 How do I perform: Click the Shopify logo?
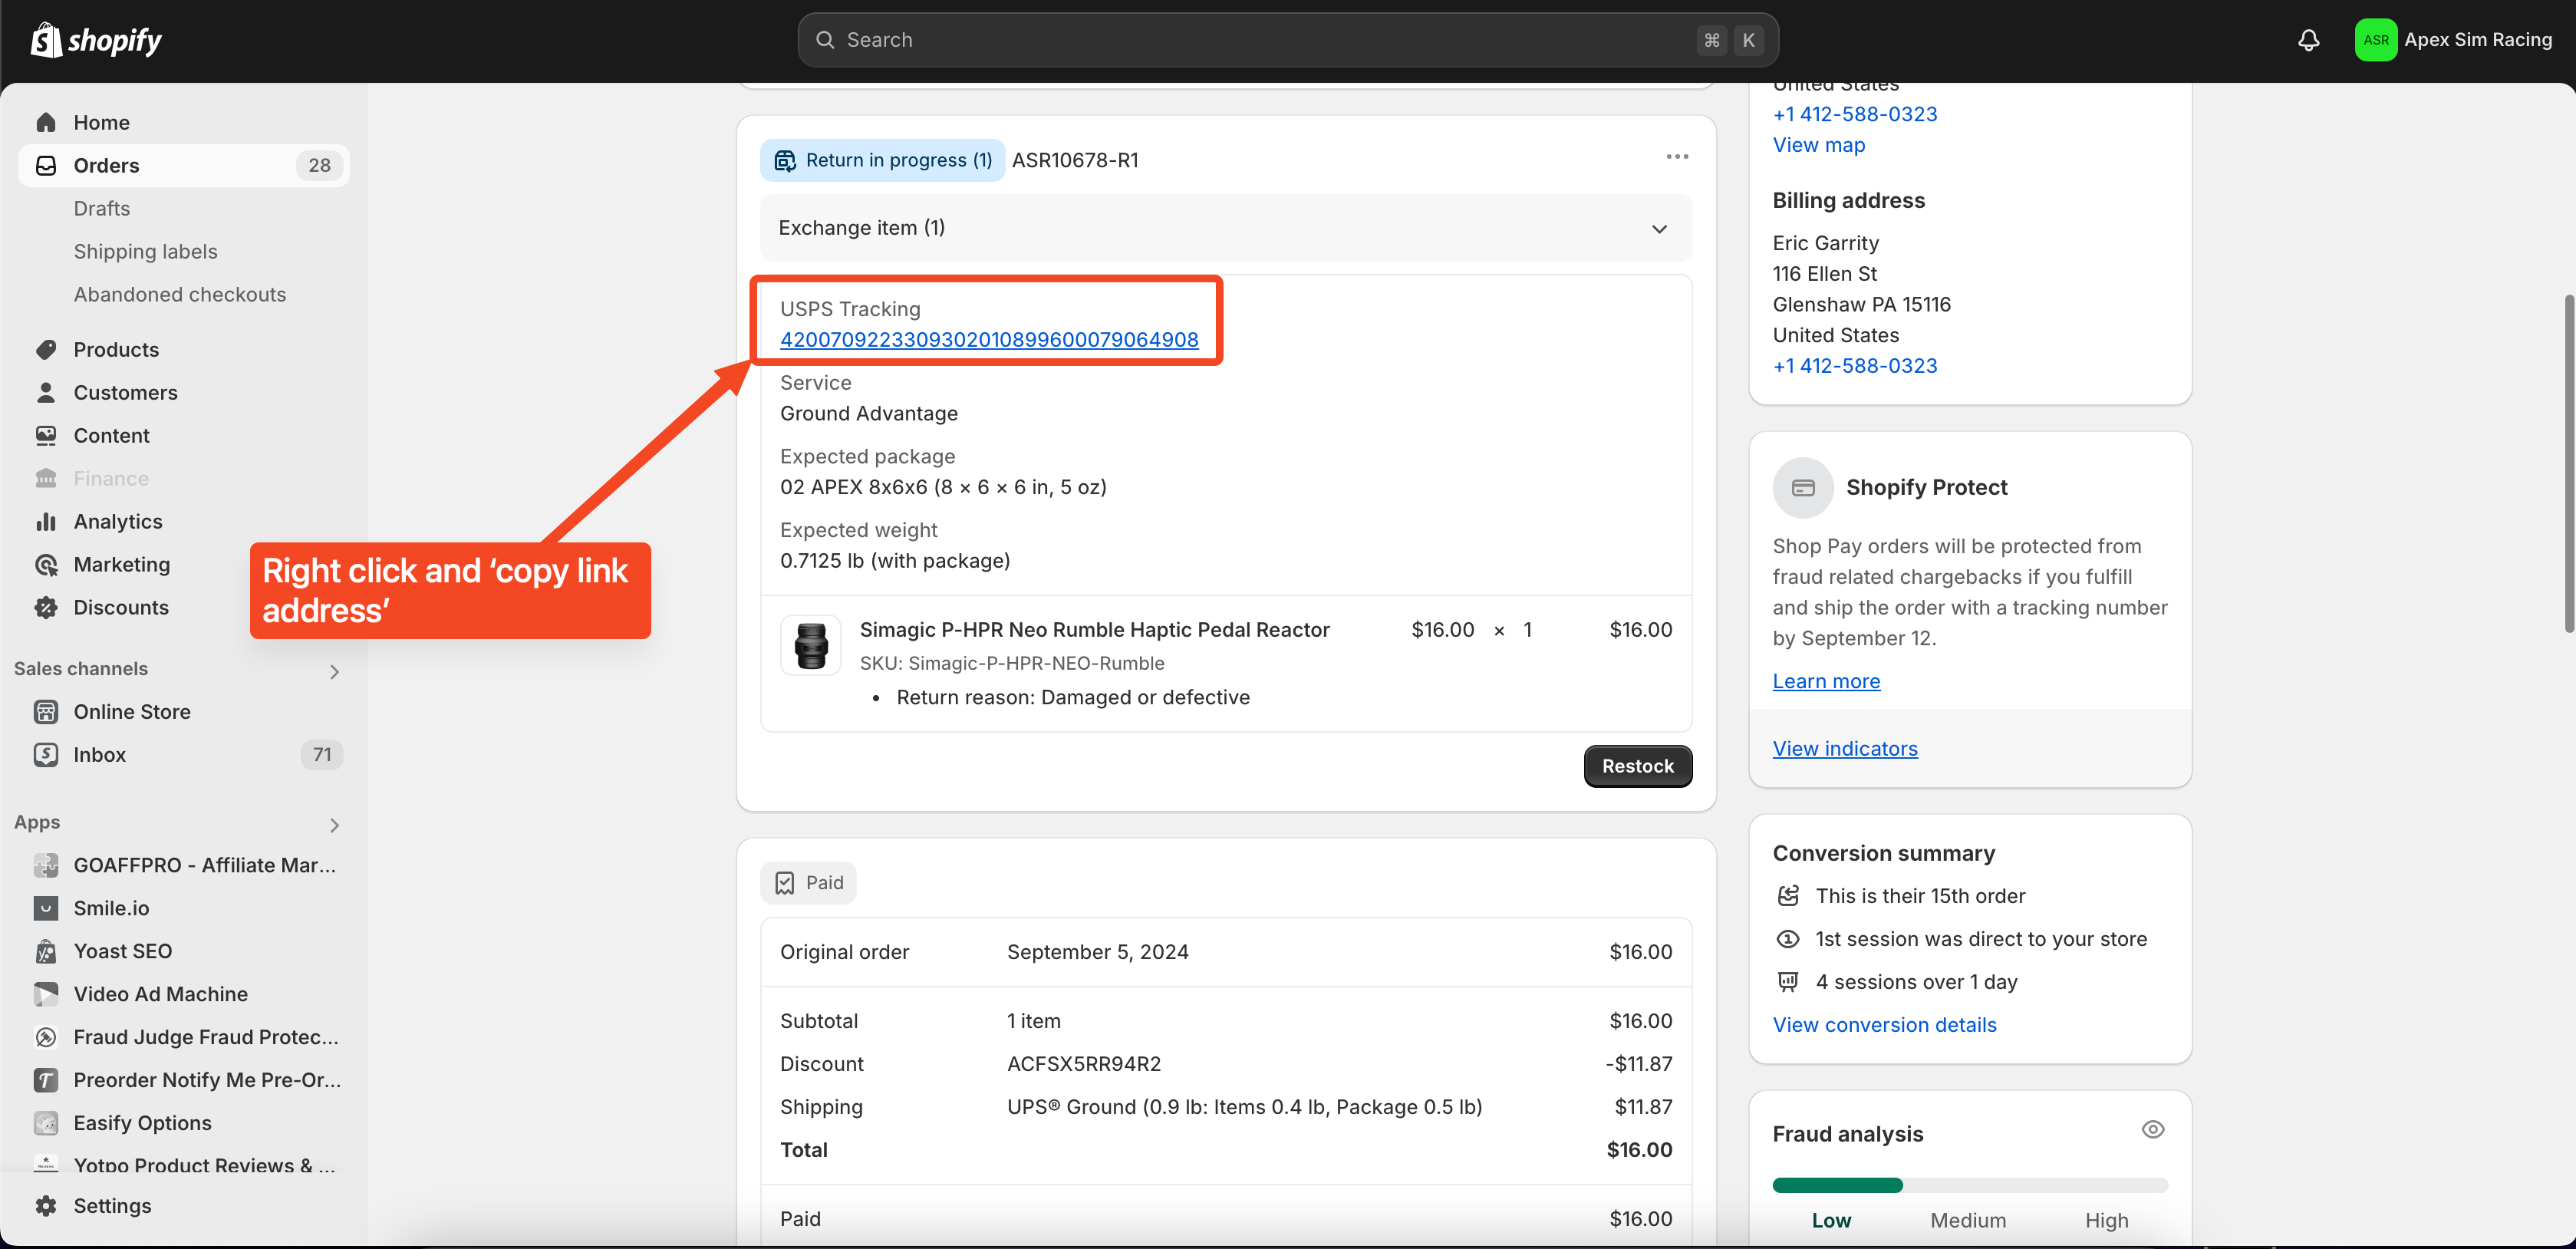coord(96,40)
